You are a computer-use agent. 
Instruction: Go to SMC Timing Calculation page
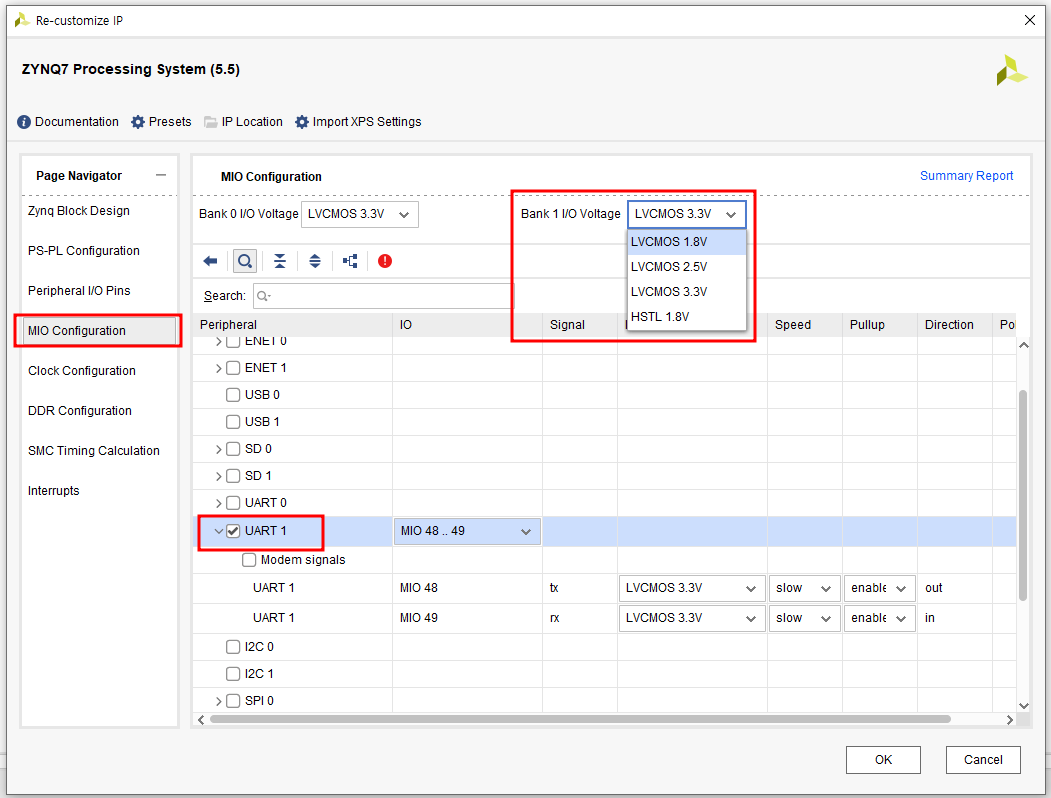[94, 451]
